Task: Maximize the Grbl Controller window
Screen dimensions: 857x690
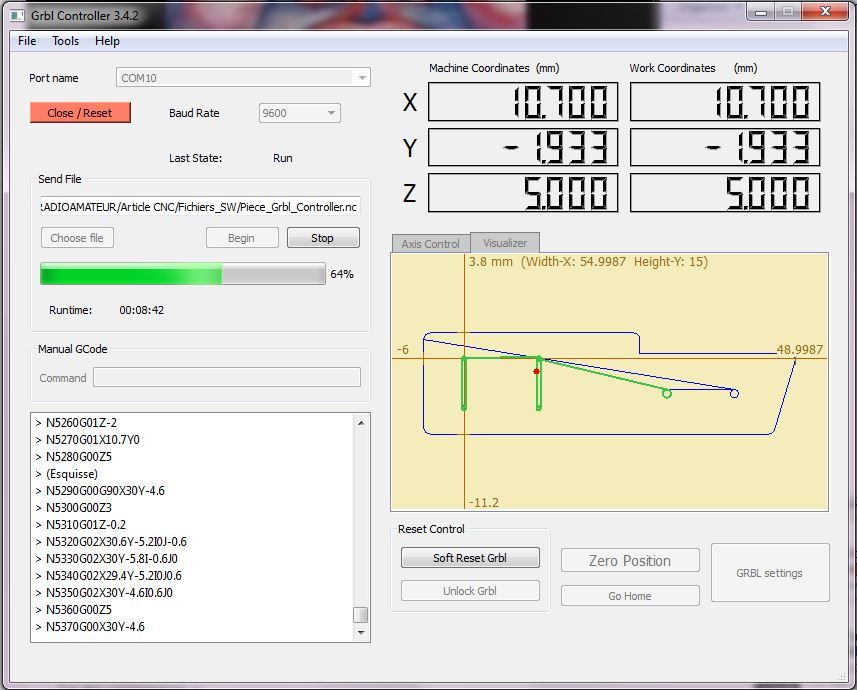Action: coord(788,12)
